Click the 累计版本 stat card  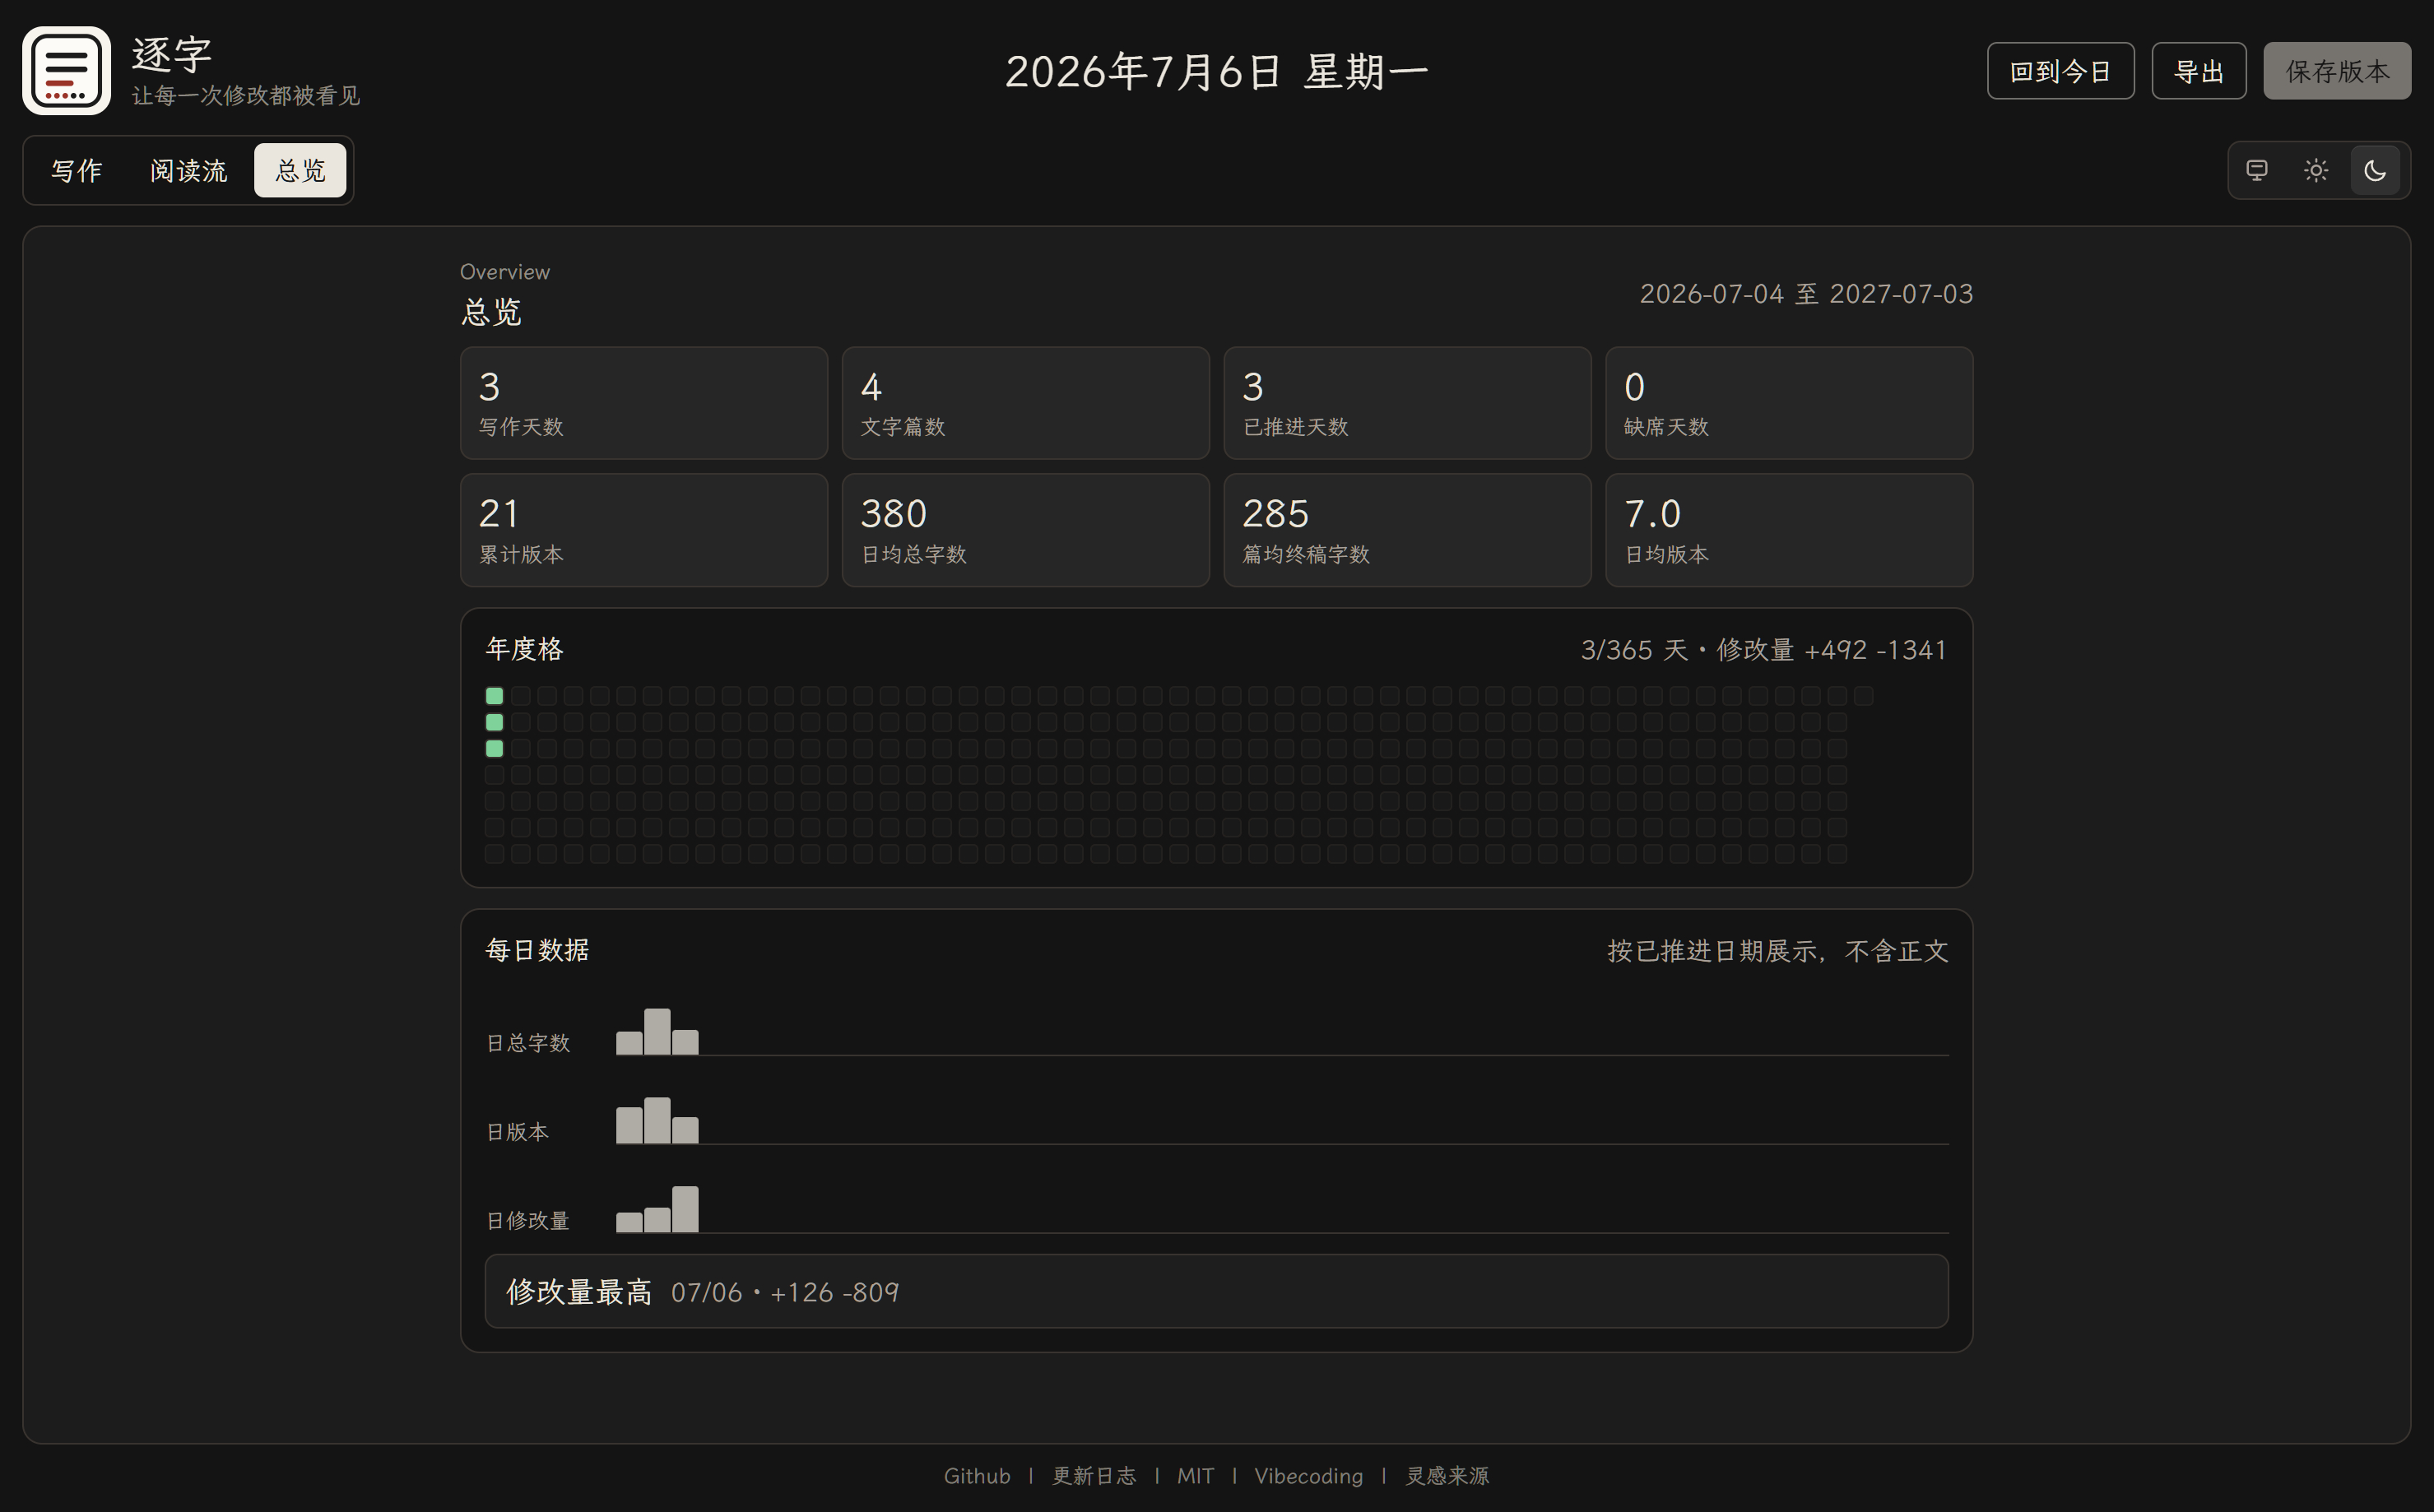(x=644, y=530)
